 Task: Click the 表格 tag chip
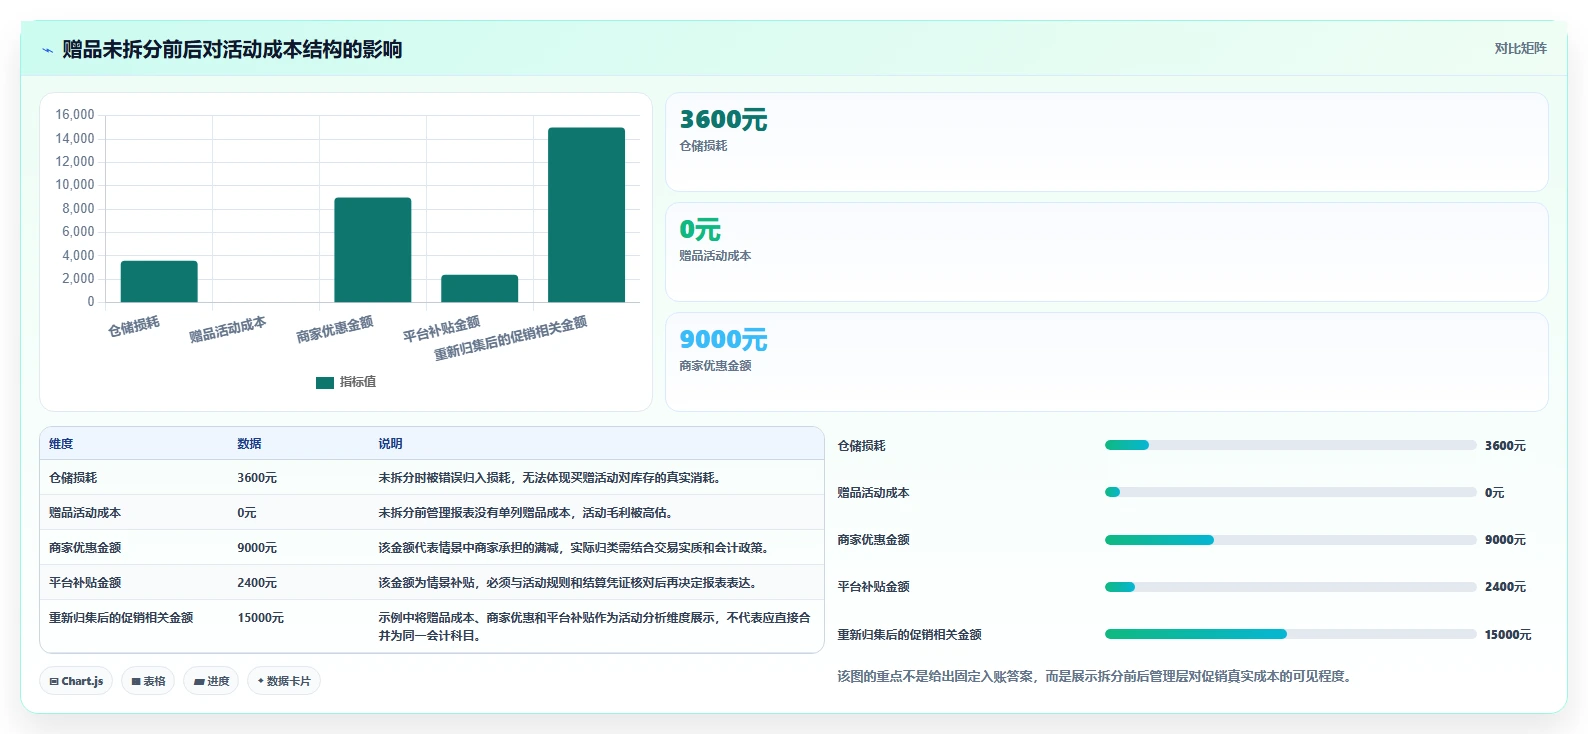pos(148,681)
